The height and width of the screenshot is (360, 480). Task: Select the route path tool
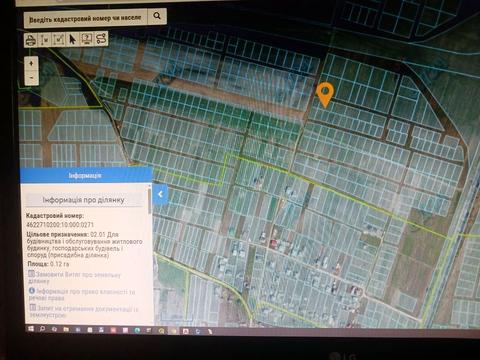pos(101,38)
